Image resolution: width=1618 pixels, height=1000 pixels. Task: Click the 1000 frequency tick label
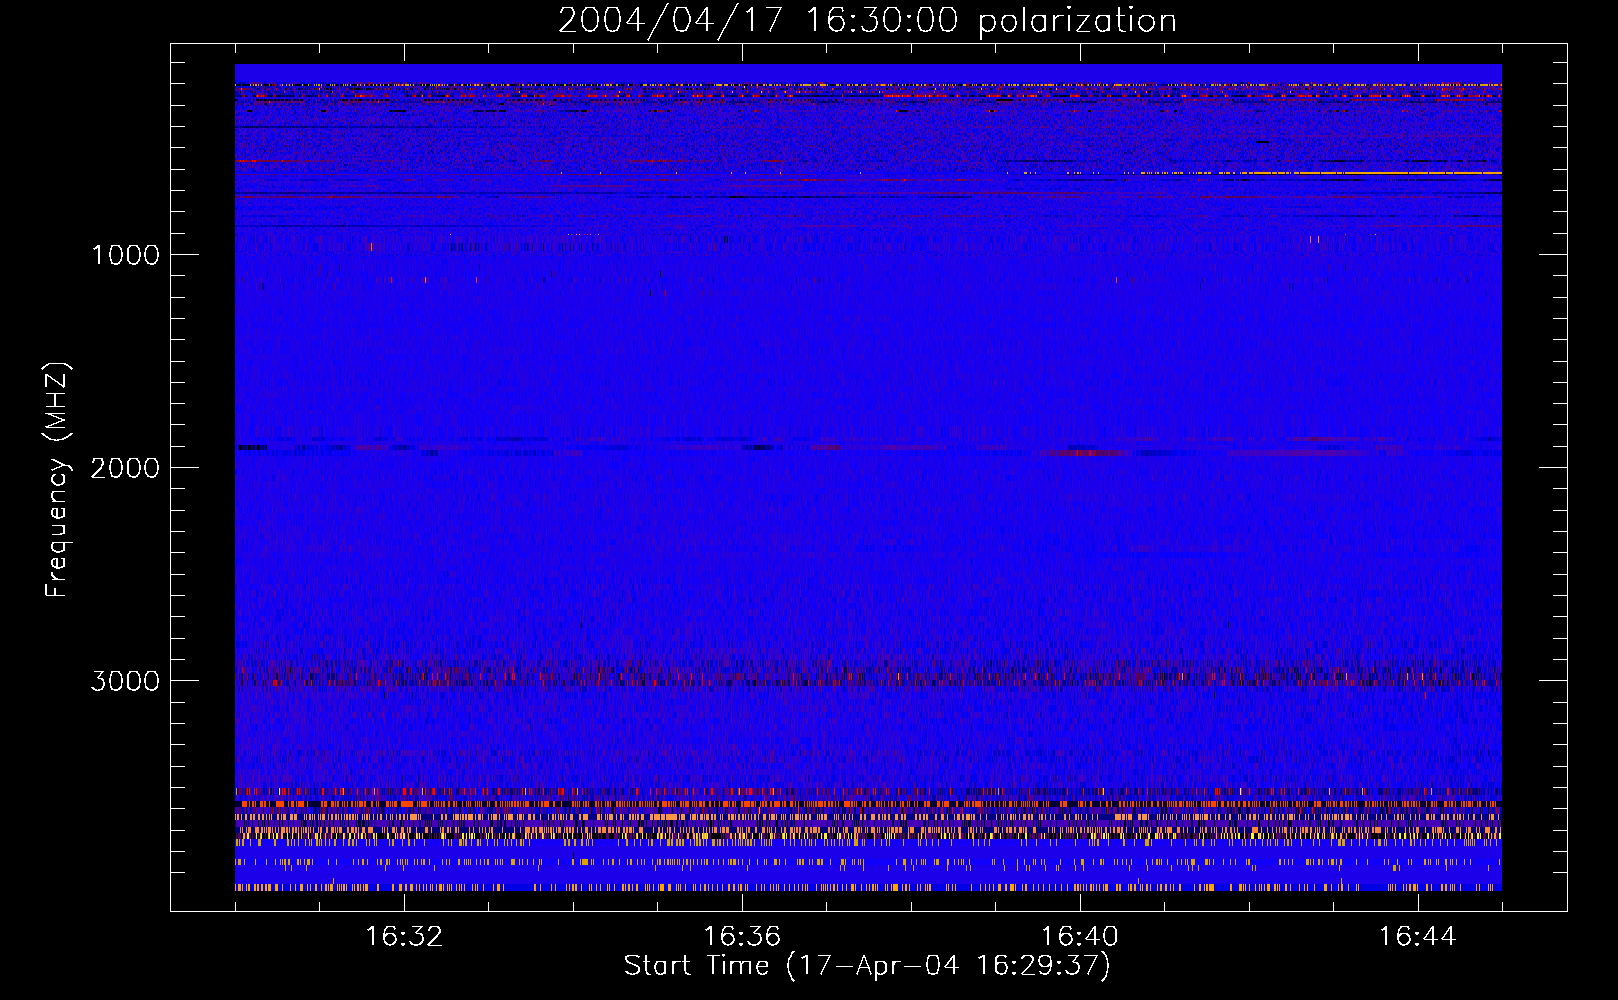coord(125,255)
